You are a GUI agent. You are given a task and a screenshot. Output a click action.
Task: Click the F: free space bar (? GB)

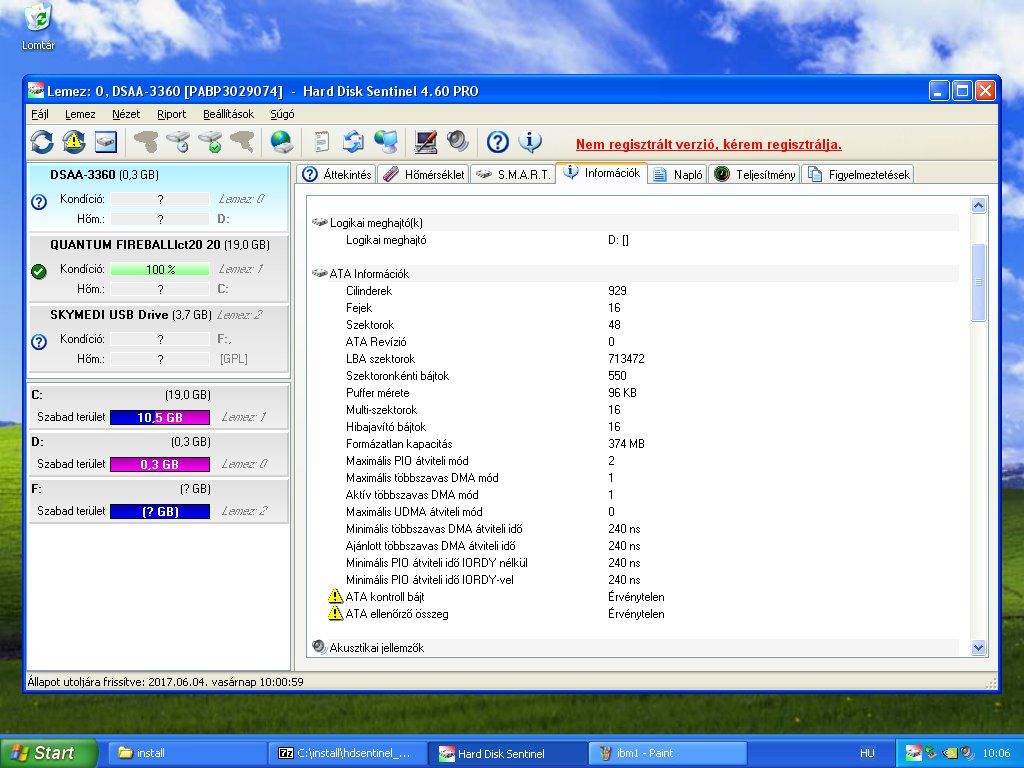160,511
